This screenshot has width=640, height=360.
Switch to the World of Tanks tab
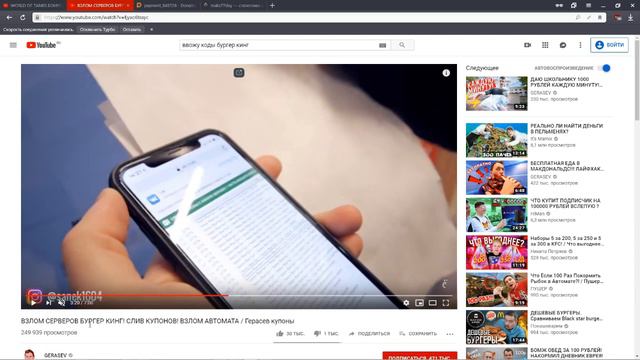click(x=33, y=5)
